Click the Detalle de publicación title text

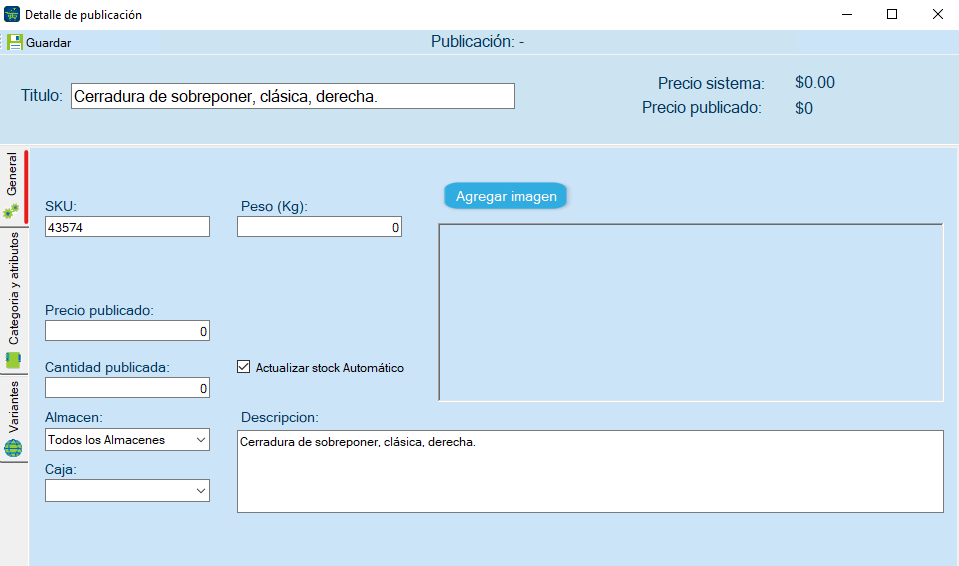point(83,15)
